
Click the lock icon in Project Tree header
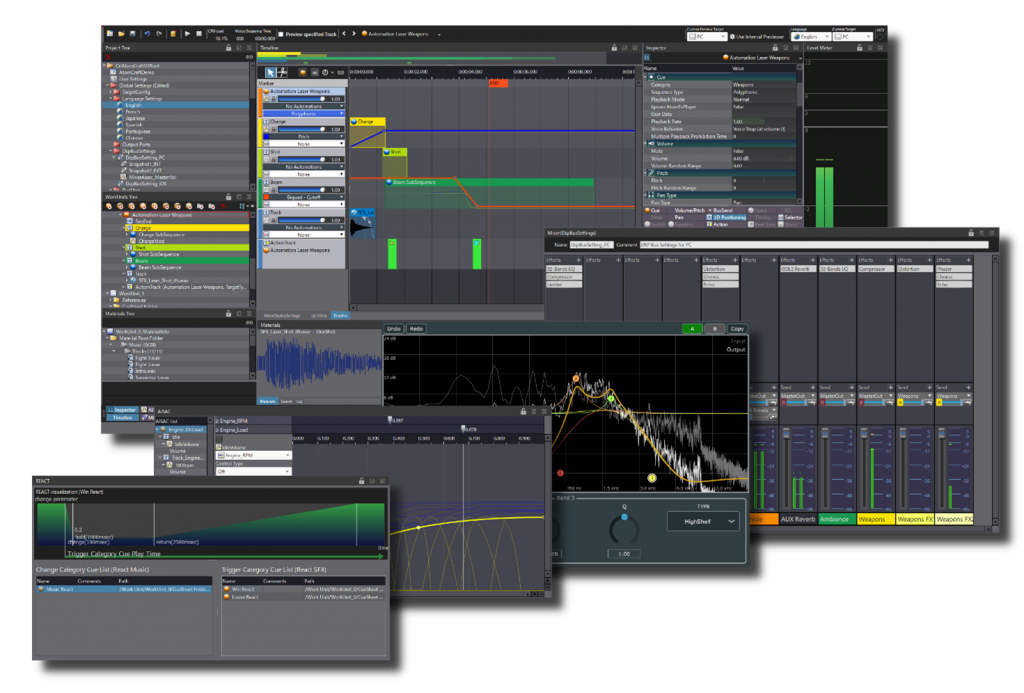point(228,47)
